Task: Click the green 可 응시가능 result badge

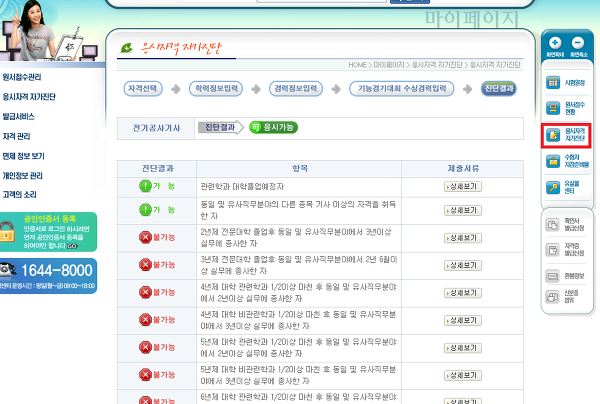Action: [x=274, y=127]
